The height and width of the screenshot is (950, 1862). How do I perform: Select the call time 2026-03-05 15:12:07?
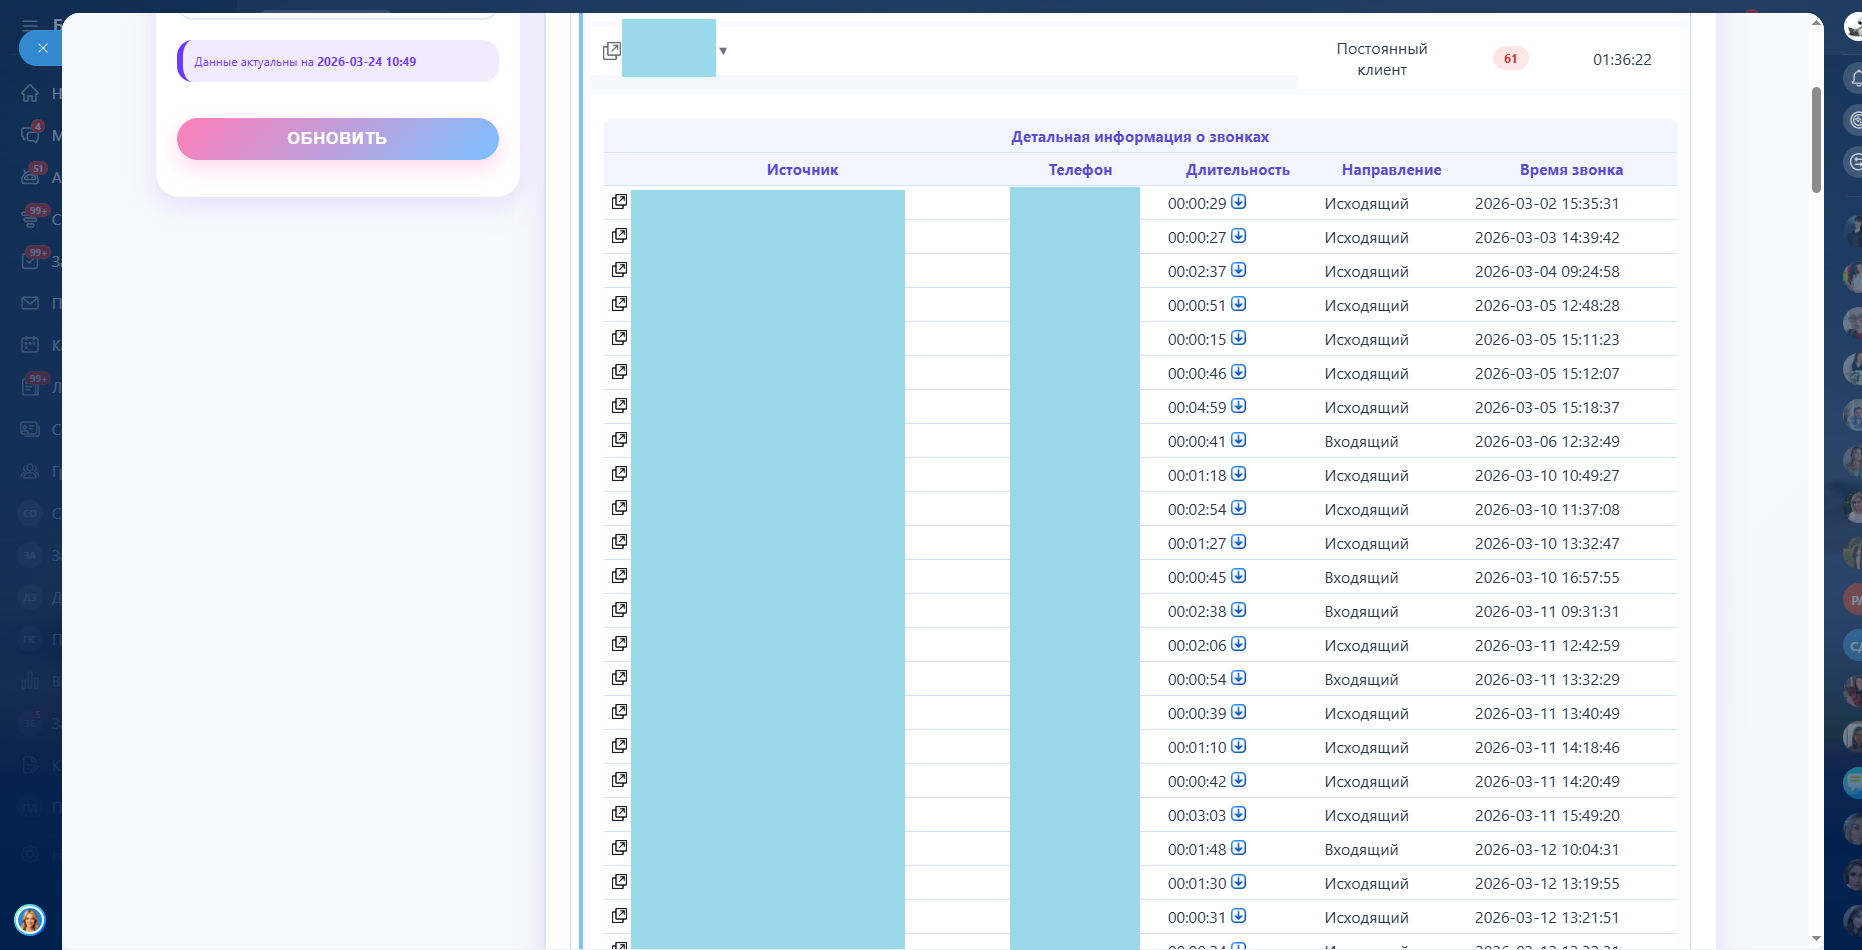[1547, 374]
